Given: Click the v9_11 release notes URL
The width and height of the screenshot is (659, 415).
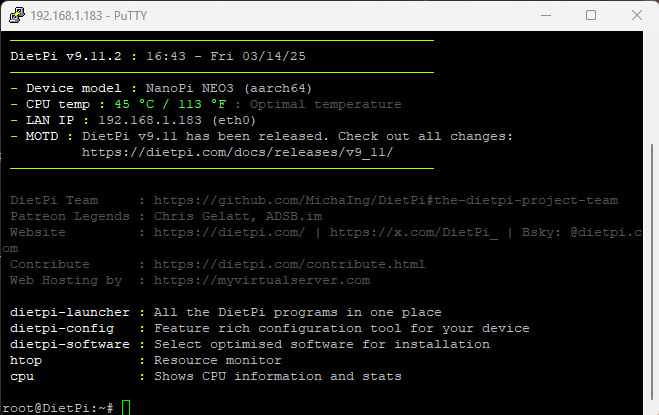Looking at the screenshot, I should point(237,152).
